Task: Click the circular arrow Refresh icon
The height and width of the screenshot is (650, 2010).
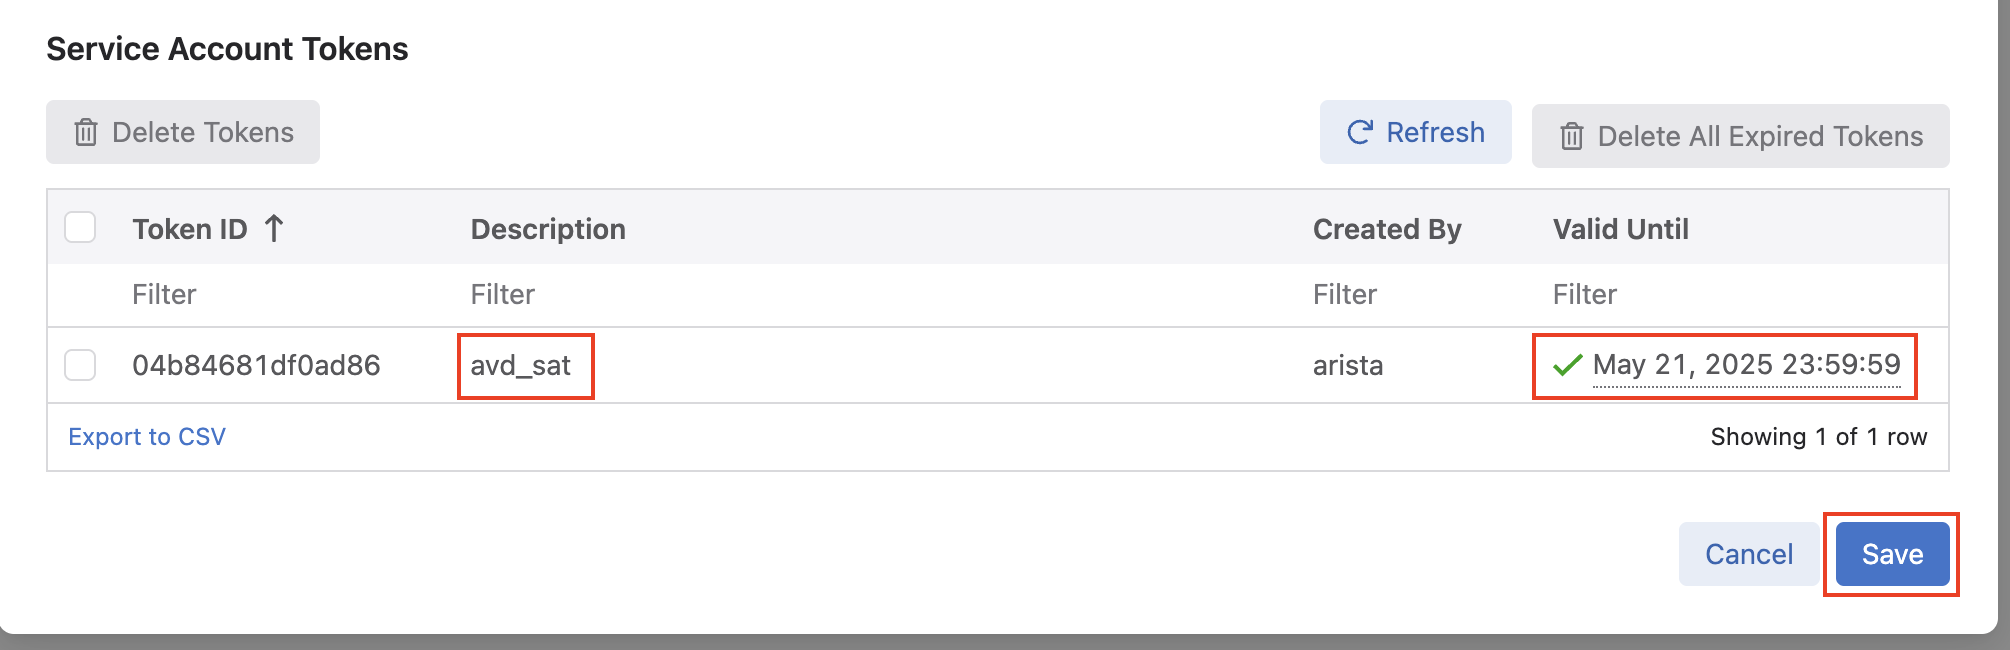Action: [1360, 132]
